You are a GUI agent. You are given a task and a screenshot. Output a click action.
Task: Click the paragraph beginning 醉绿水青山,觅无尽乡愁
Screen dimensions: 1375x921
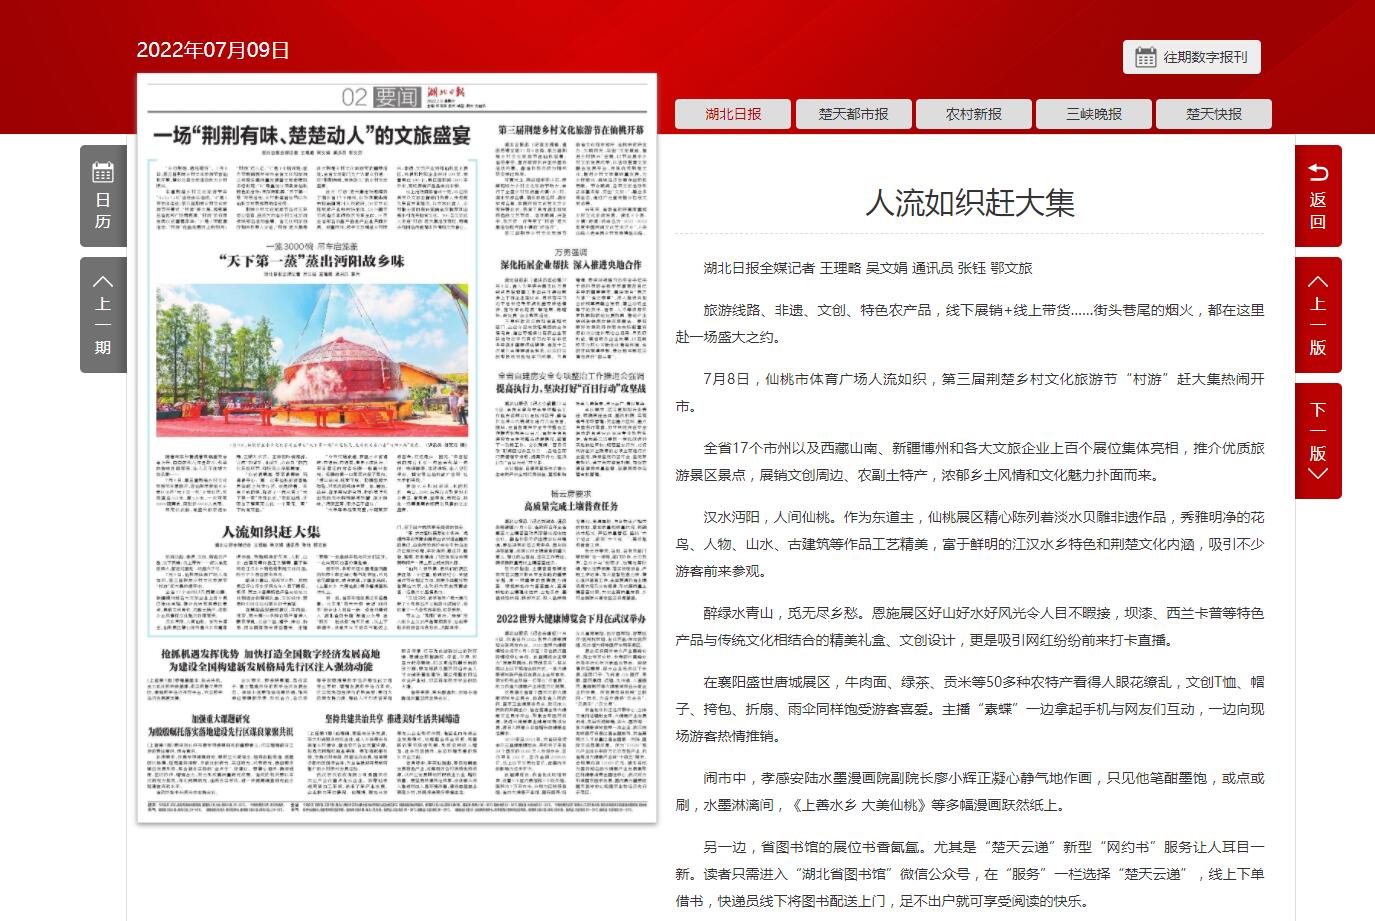[969, 626]
